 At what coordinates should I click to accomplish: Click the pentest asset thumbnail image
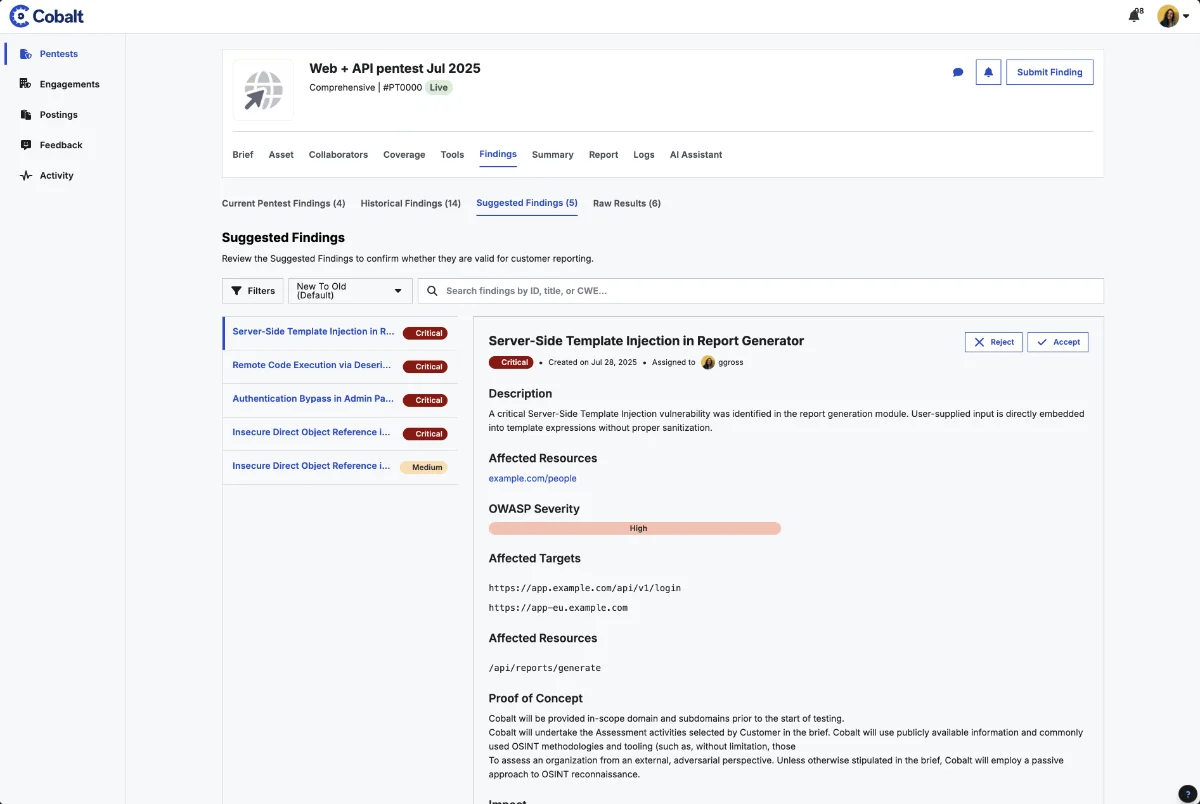click(x=263, y=90)
